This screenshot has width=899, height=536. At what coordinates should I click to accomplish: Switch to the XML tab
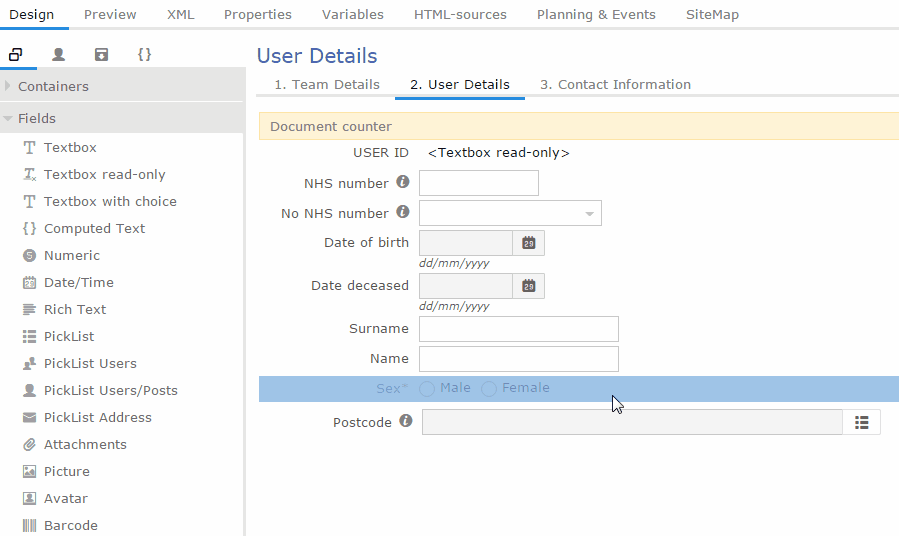tap(181, 14)
